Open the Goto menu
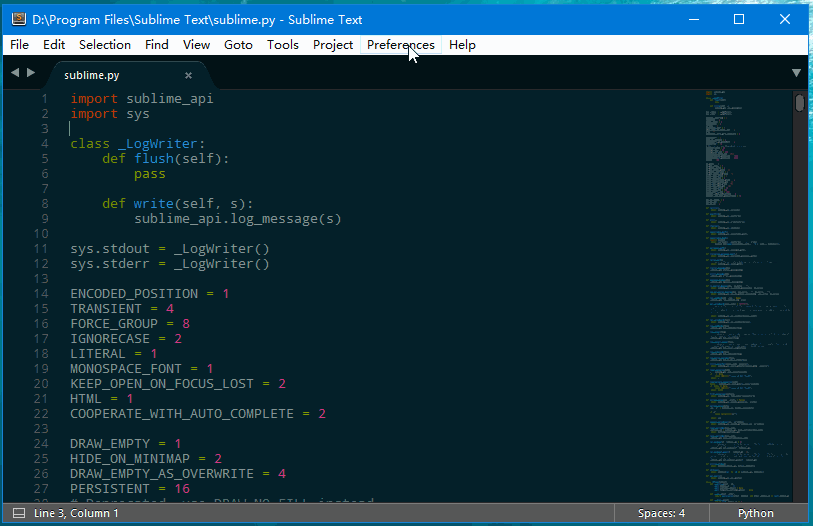 pyautogui.click(x=238, y=45)
